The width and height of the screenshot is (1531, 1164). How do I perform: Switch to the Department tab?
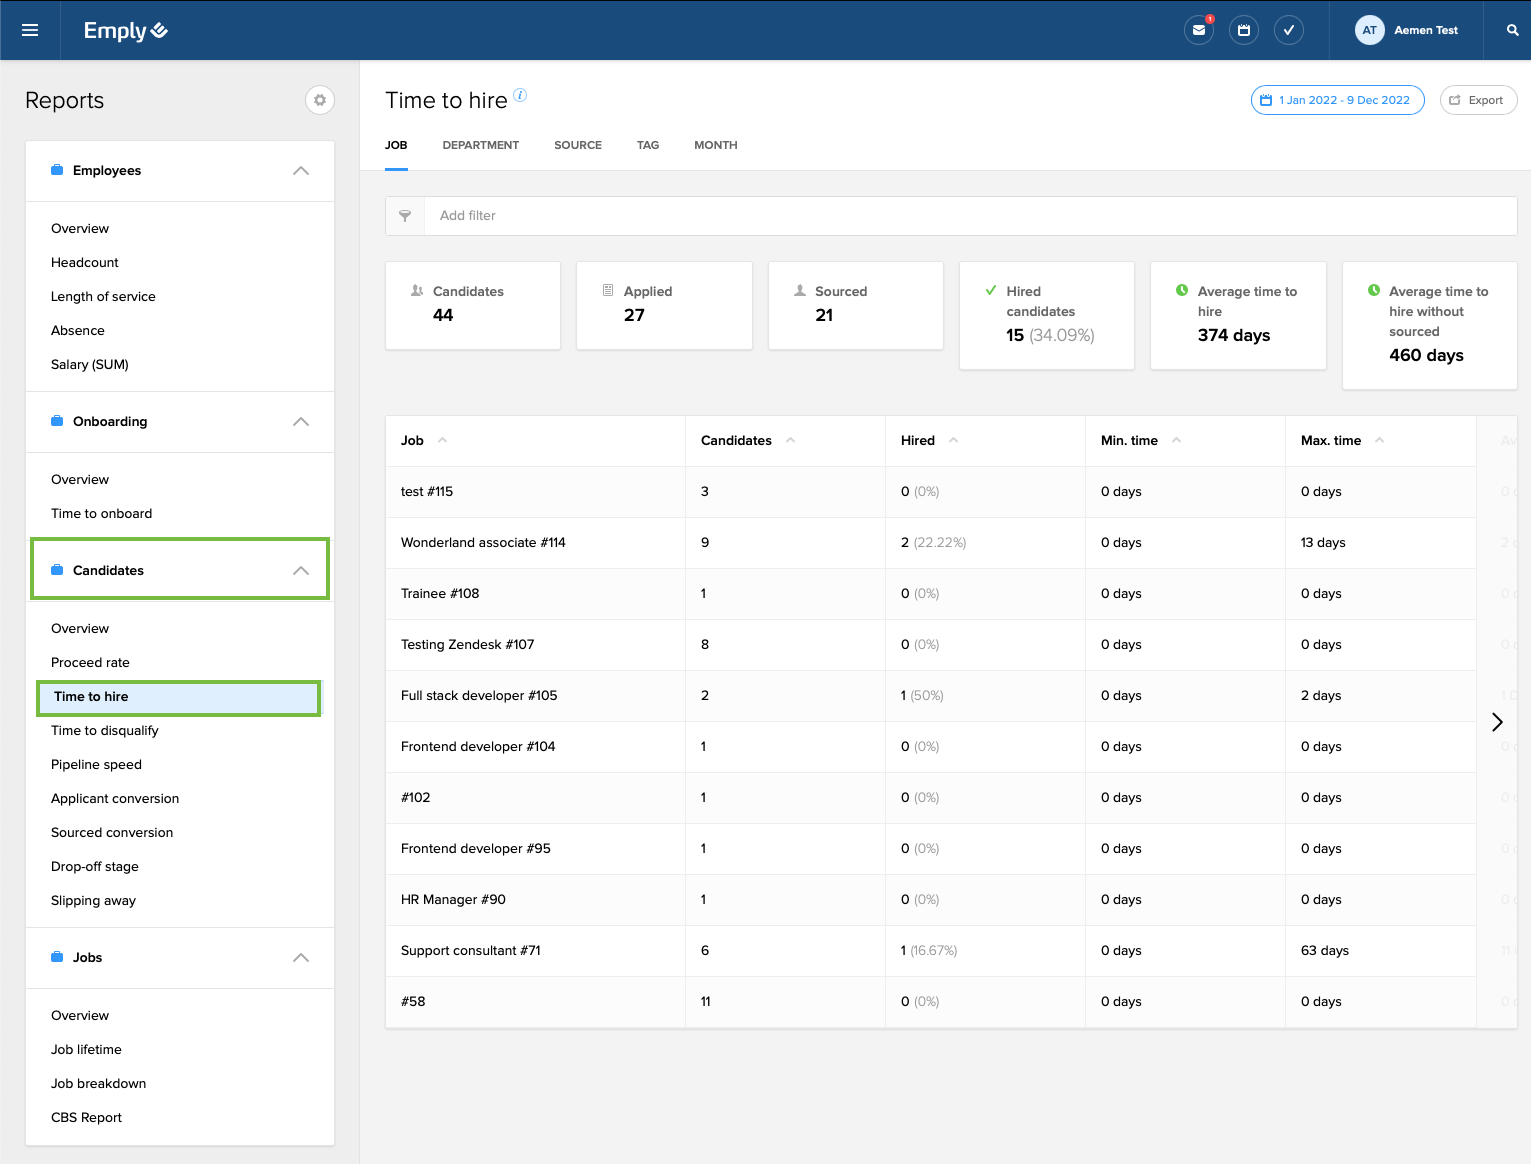point(480,145)
